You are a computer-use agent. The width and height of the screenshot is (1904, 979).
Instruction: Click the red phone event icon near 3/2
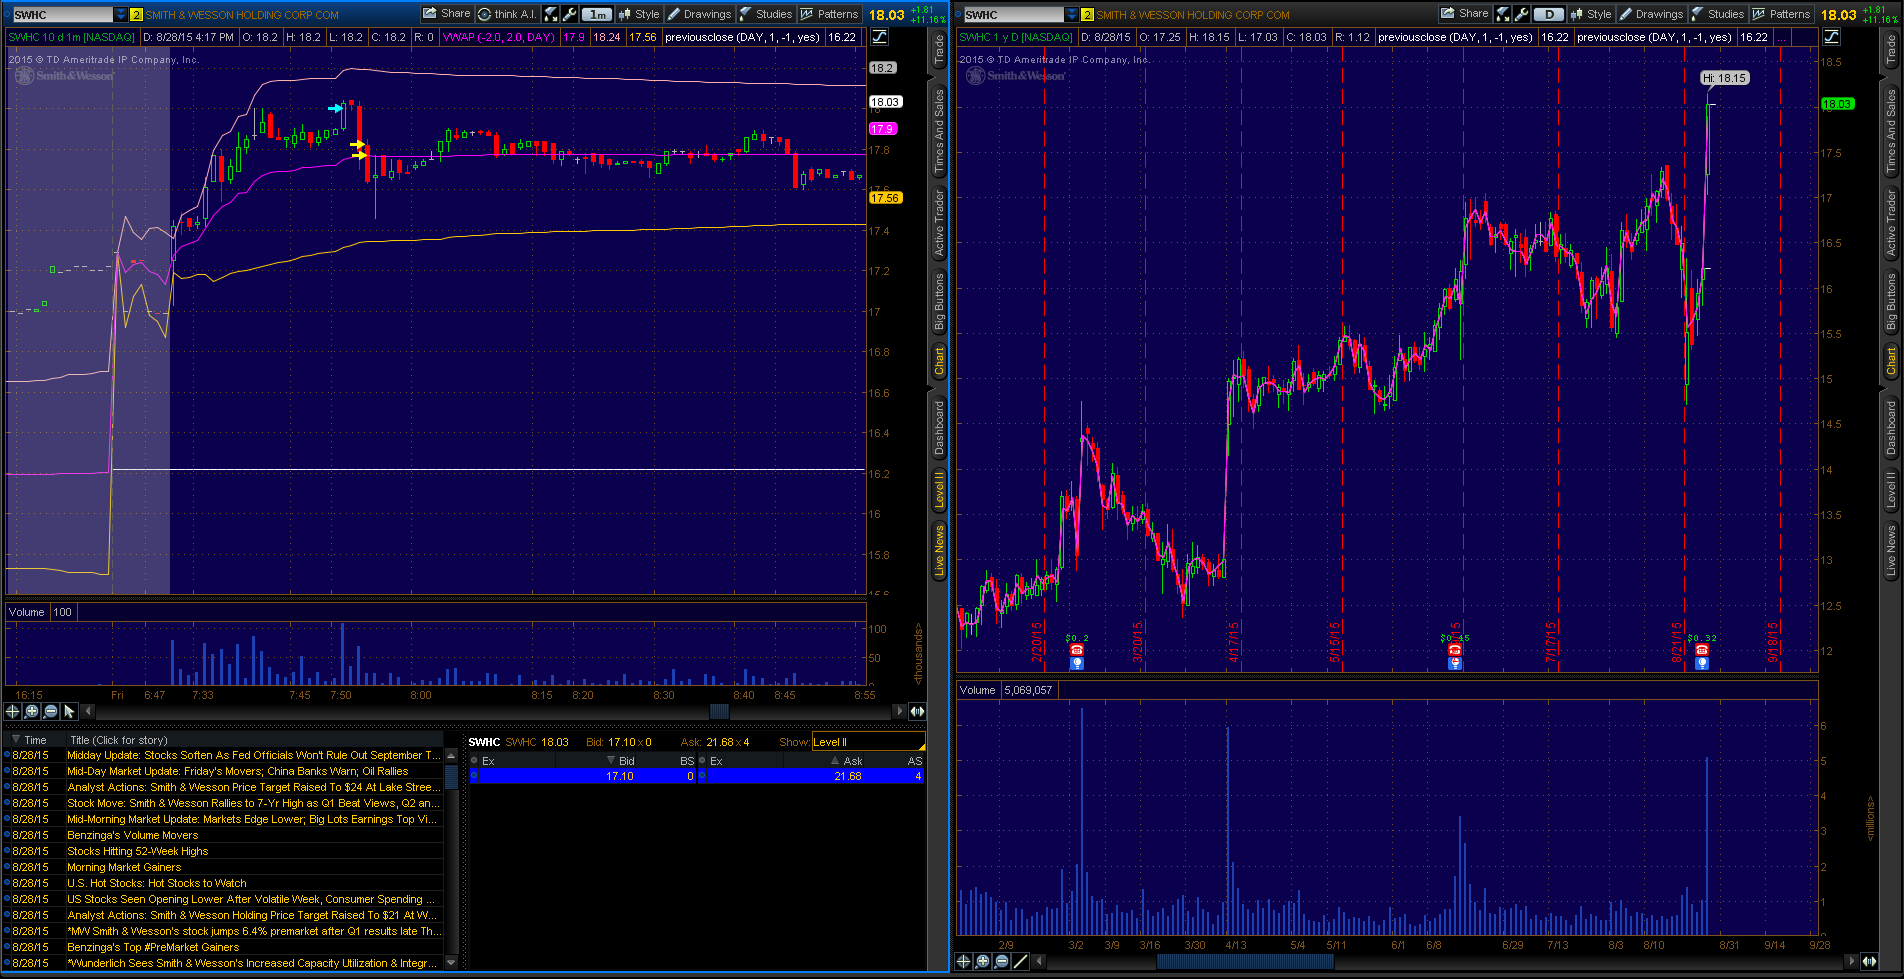1077,650
